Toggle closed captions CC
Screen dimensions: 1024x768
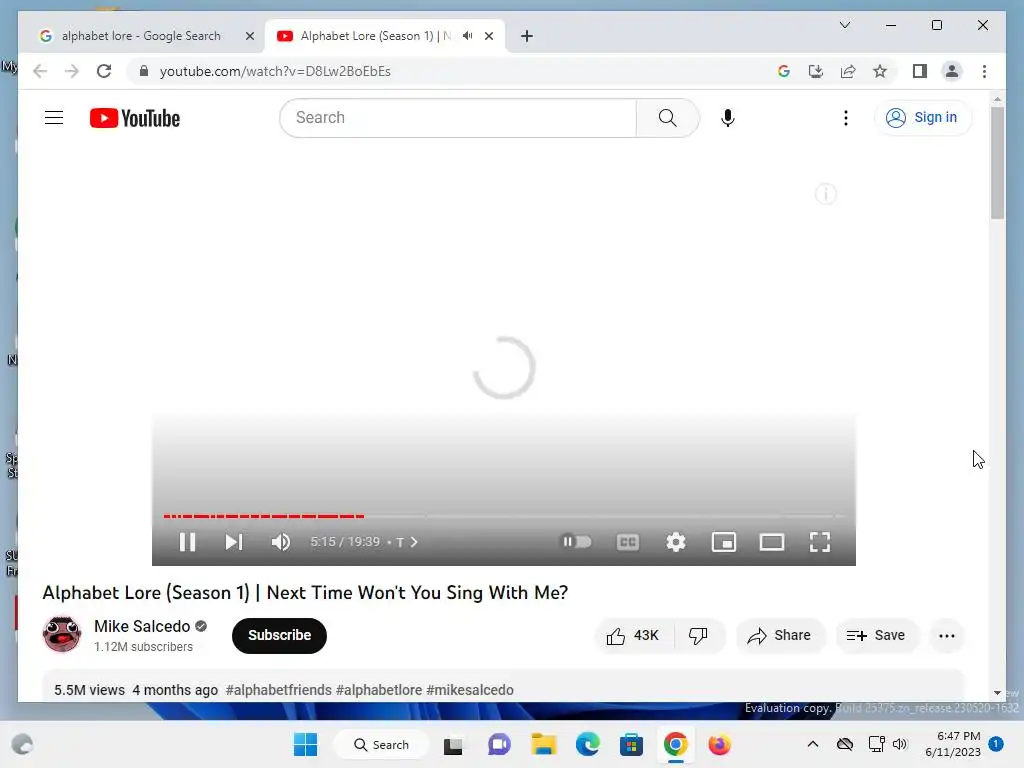(x=628, y=542)
